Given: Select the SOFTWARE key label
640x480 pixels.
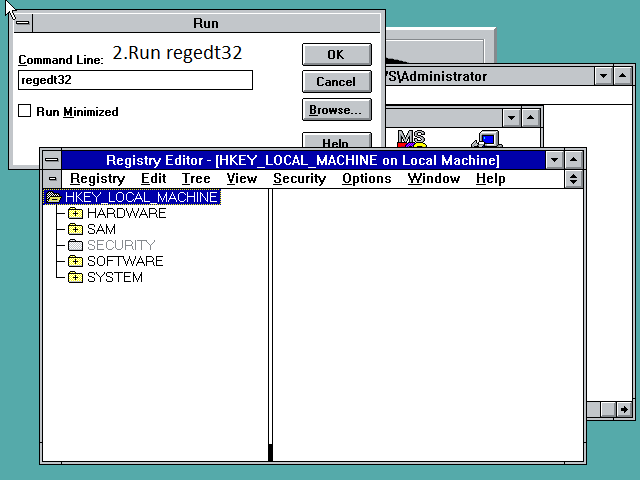Looking at the screenshot, I should [x=125, y=261].
